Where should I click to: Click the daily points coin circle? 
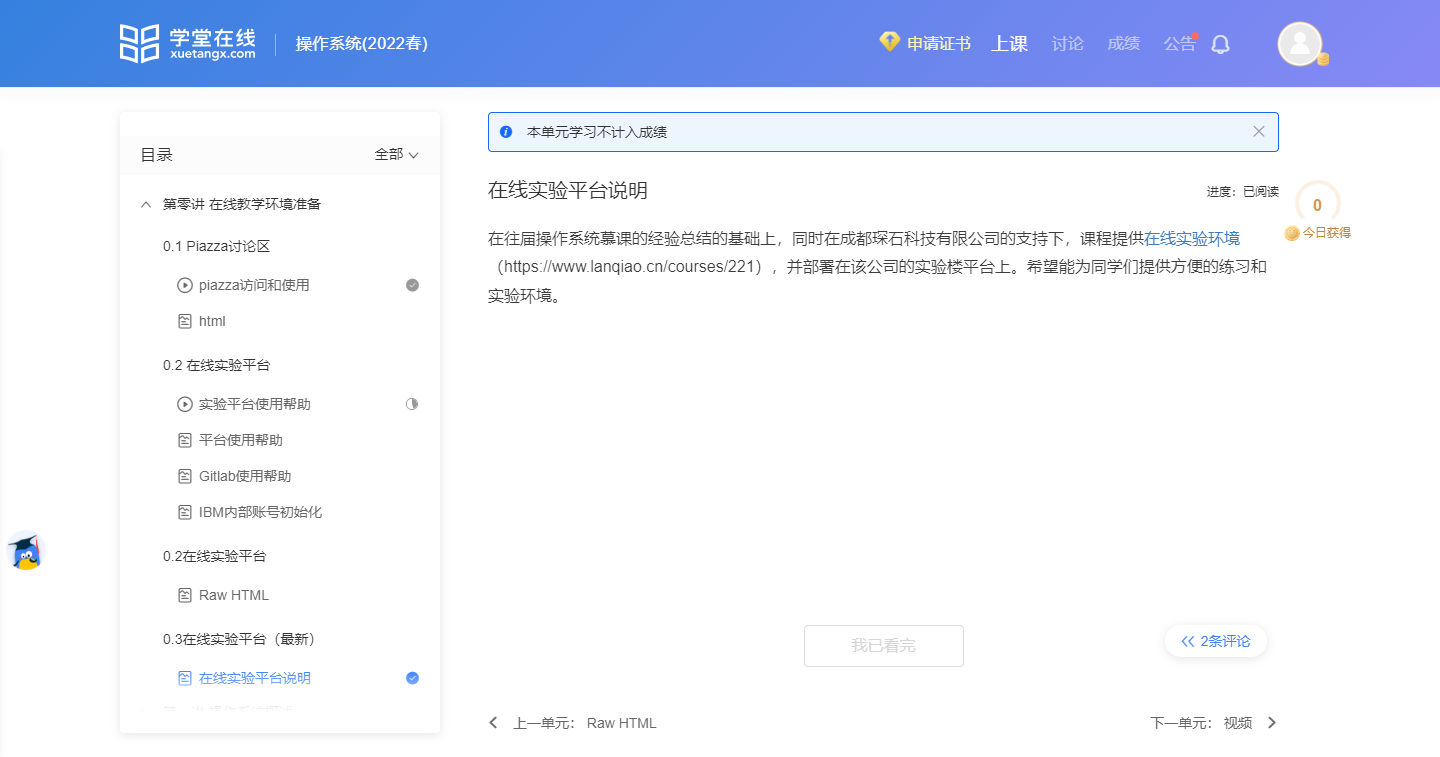click(1317, 205)
